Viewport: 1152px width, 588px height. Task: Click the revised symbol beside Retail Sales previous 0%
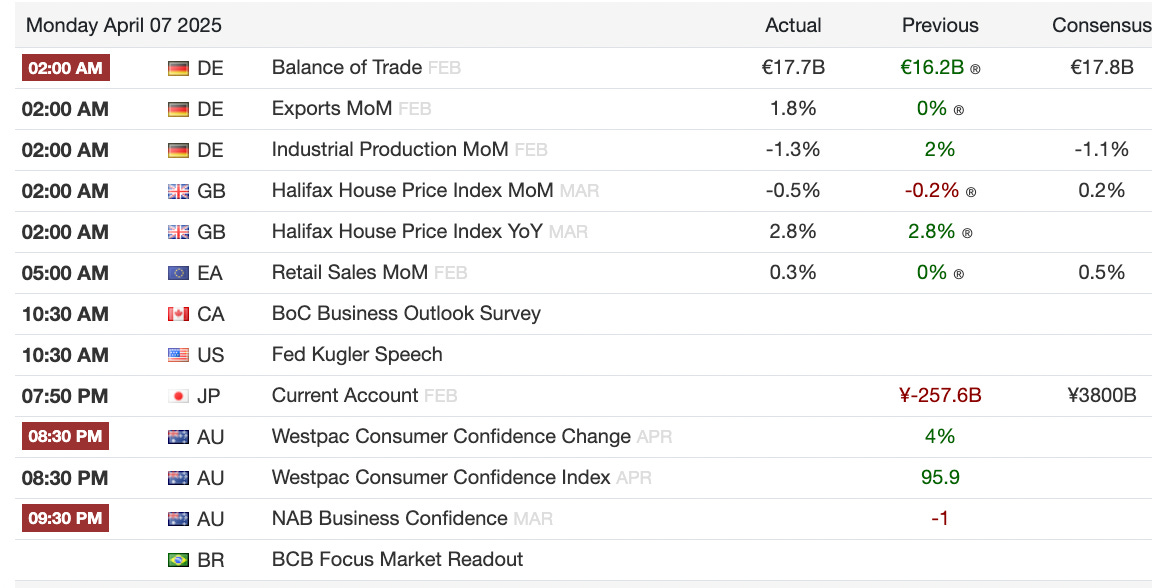(x=959, y=274)
